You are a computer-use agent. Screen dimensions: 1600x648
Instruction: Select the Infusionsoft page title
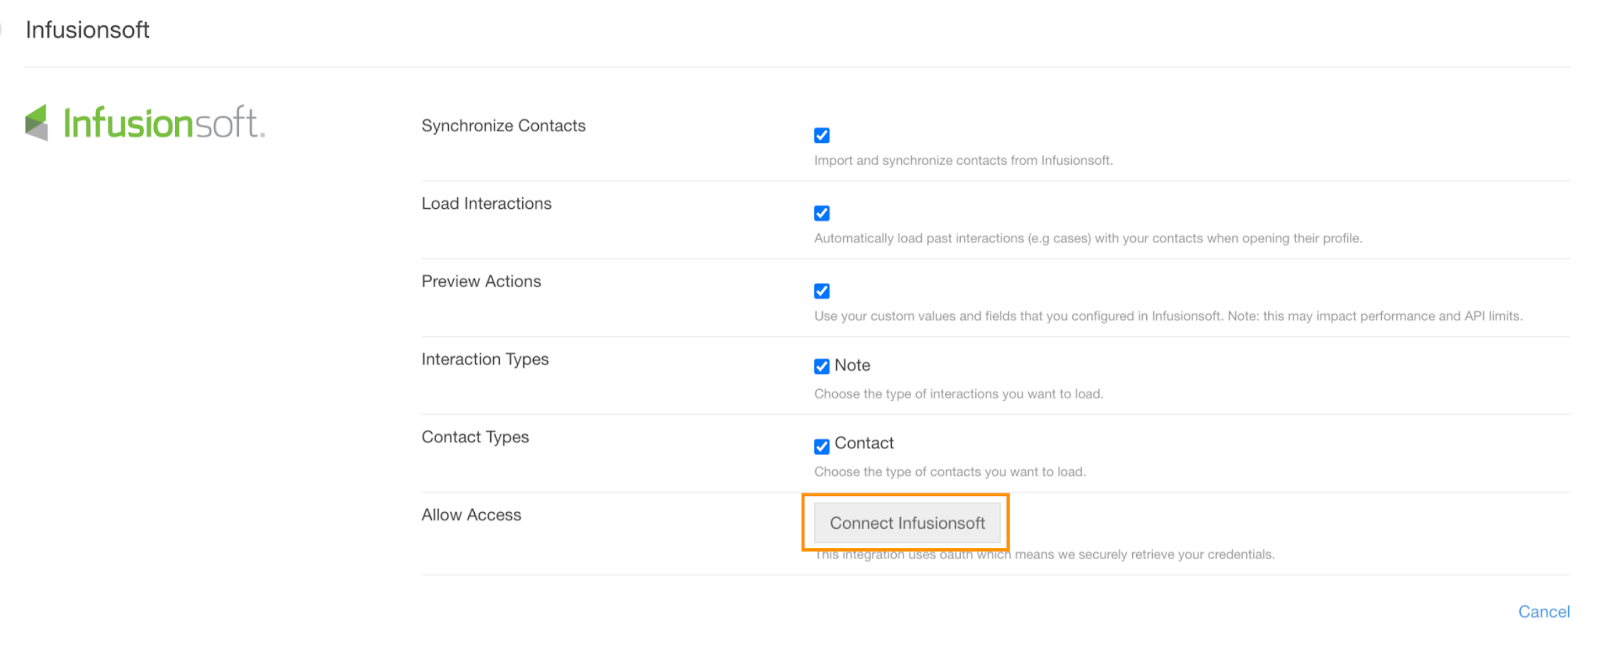pyautogui.click(x=87, y=30)
